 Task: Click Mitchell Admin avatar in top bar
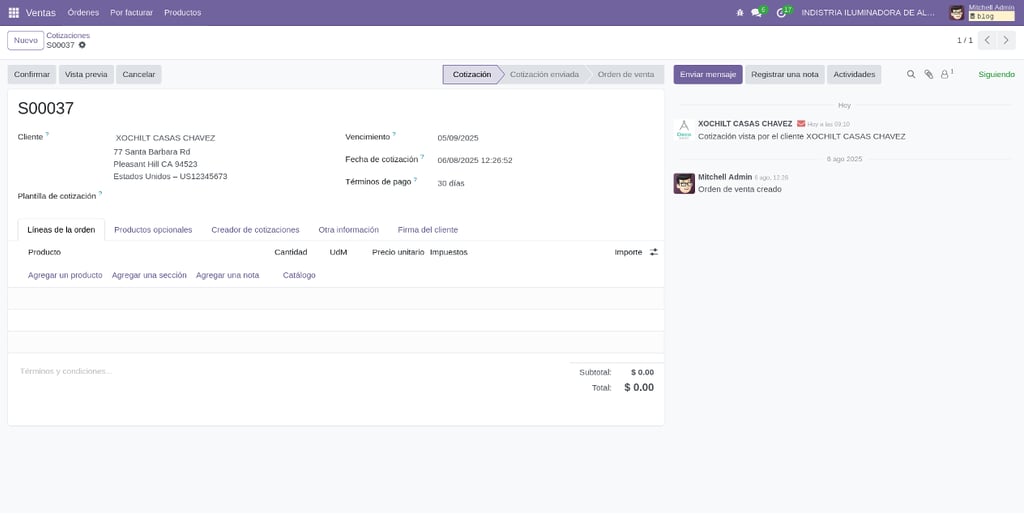957,12
